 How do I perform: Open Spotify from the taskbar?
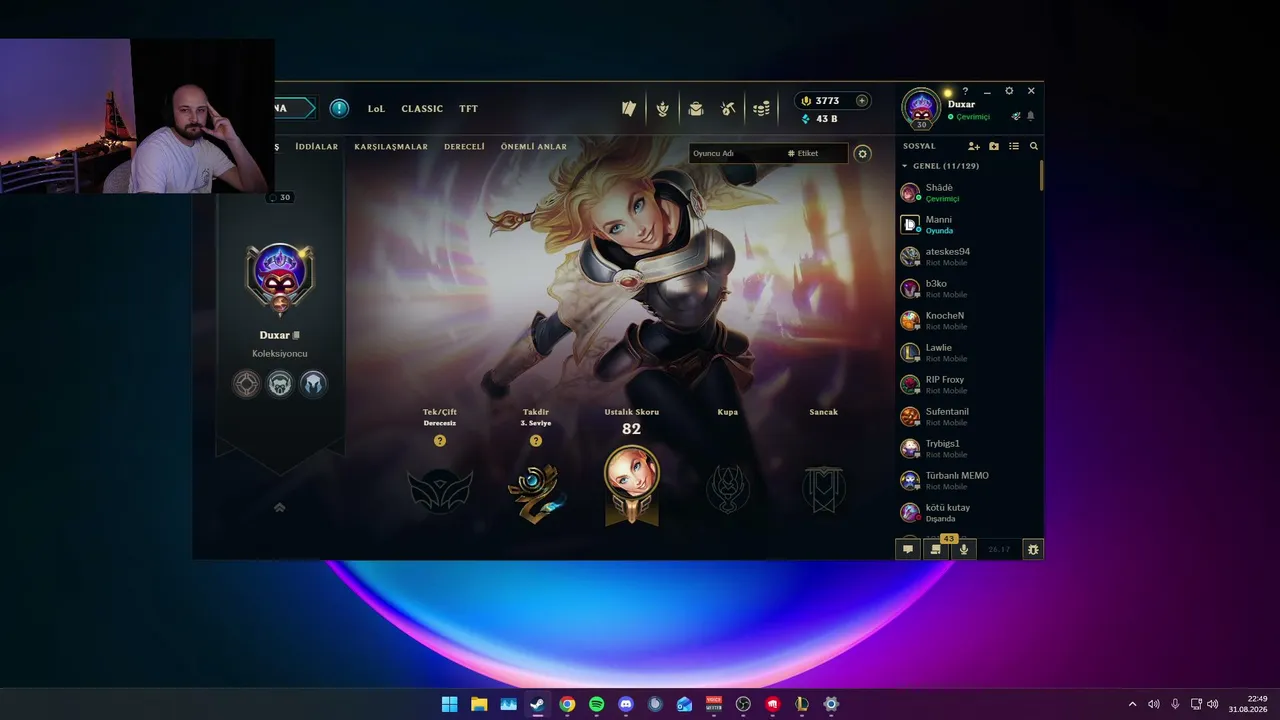[597, 704]
